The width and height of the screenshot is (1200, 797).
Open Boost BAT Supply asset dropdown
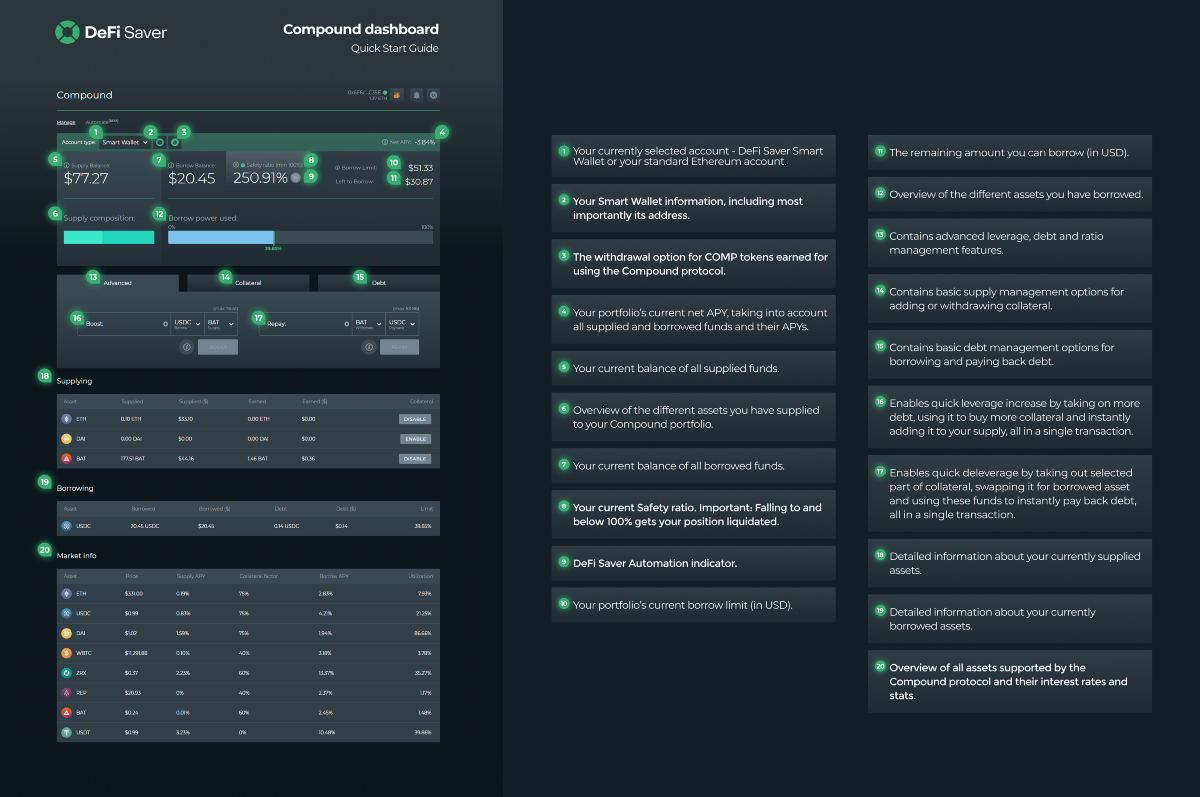tap(221, 323)
